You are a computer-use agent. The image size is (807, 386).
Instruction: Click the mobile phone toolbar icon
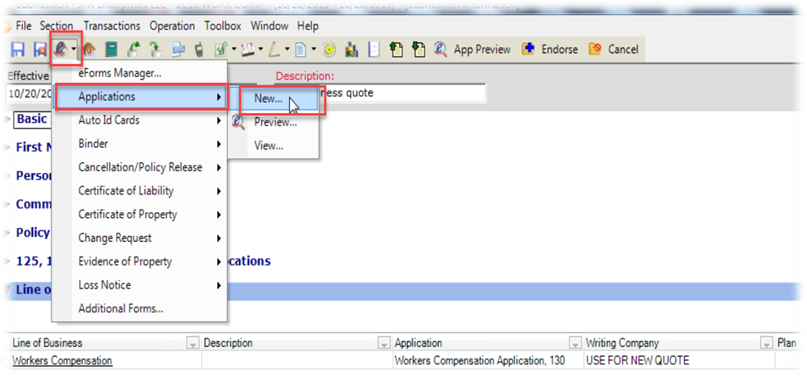click(198, 49)
